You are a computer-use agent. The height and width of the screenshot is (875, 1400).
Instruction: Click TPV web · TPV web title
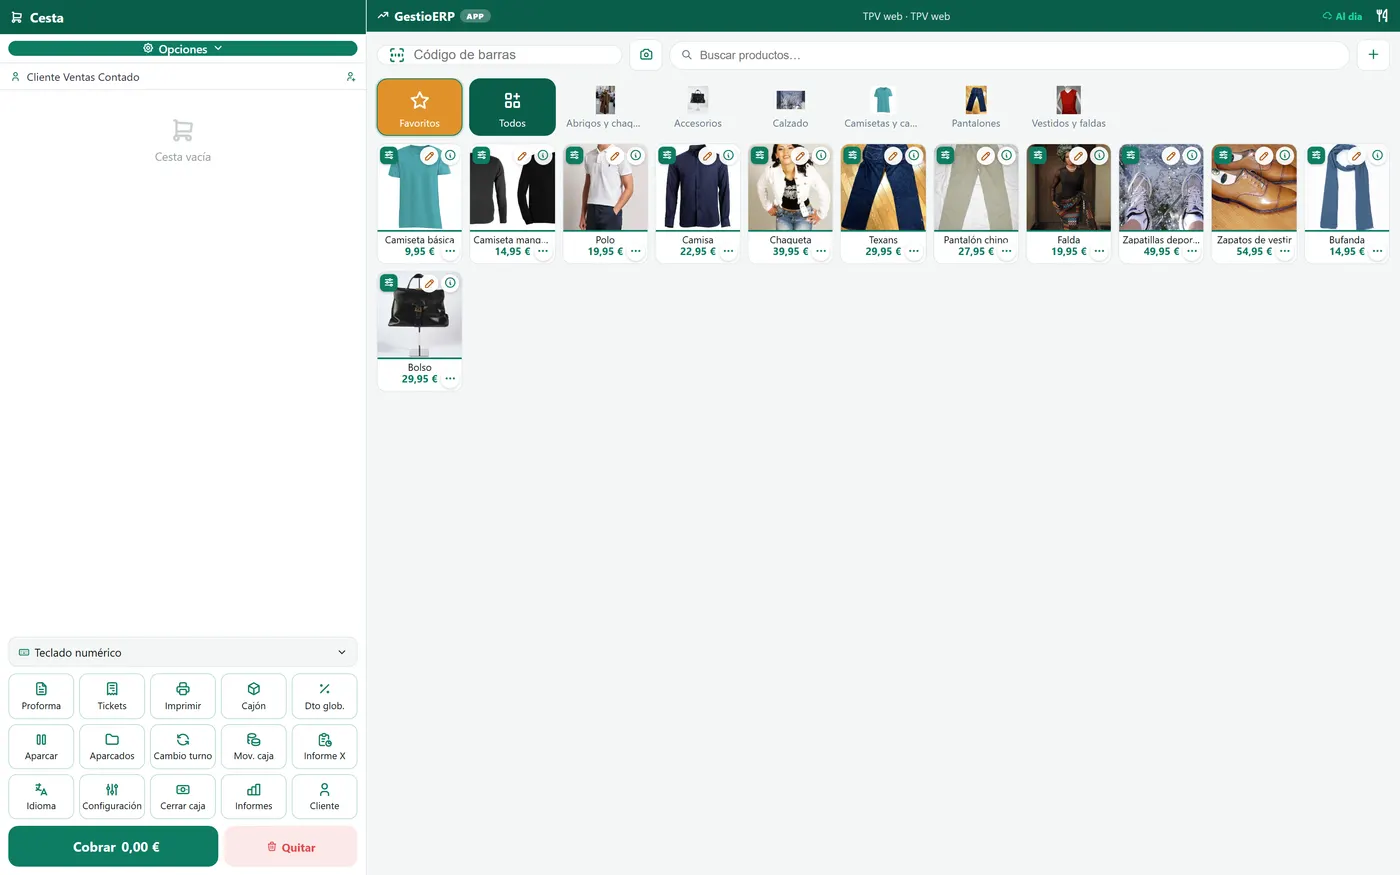point(906,16)
